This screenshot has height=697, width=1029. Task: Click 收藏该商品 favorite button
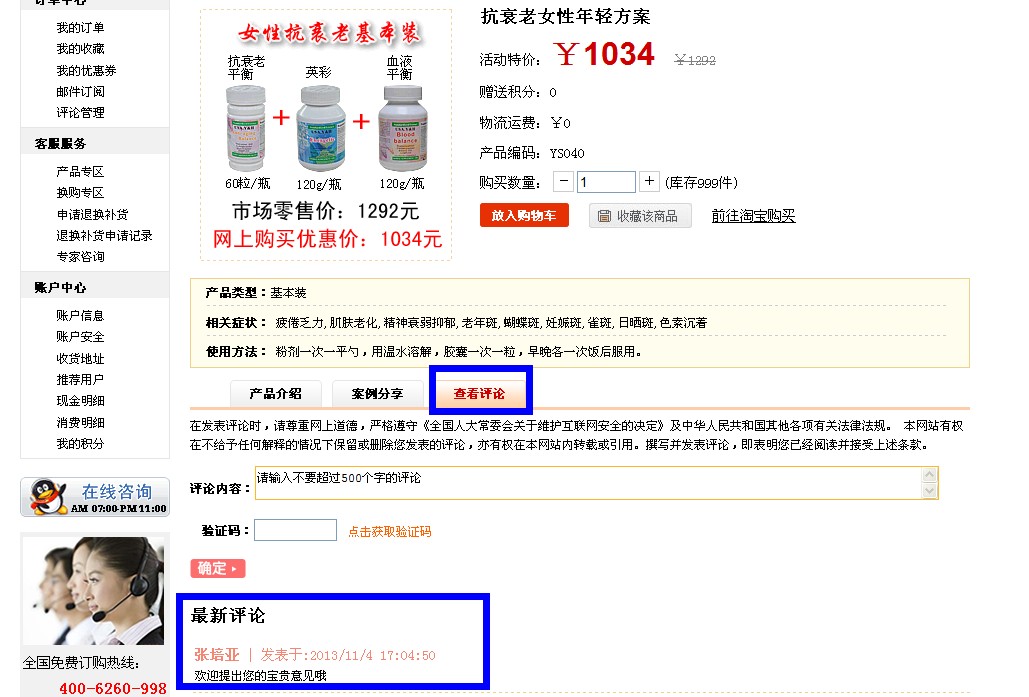tap(640, 216)
